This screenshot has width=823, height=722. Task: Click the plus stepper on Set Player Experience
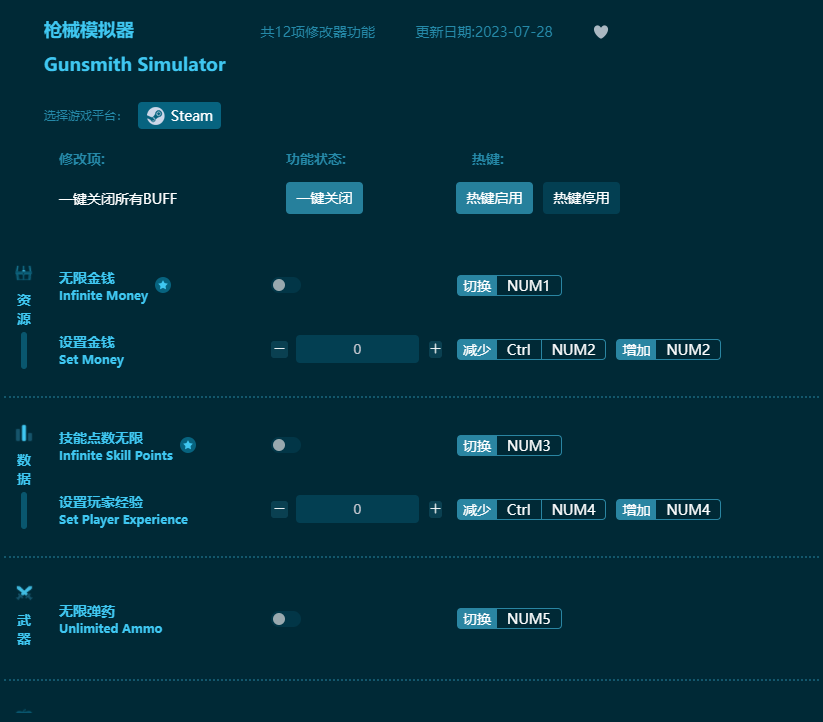click(435, 509)
